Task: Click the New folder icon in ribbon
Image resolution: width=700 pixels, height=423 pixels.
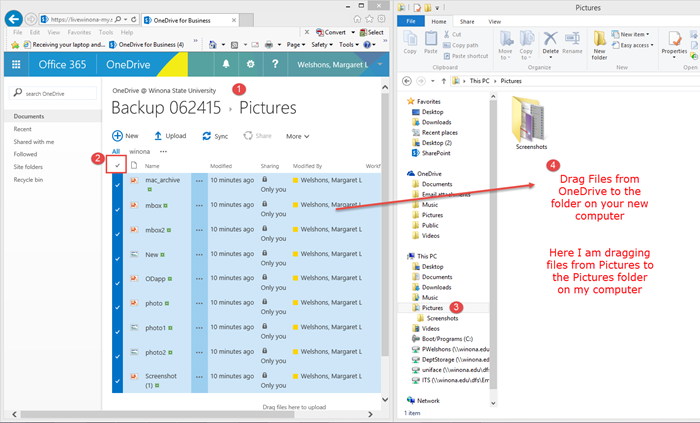Action: point(599,45)
